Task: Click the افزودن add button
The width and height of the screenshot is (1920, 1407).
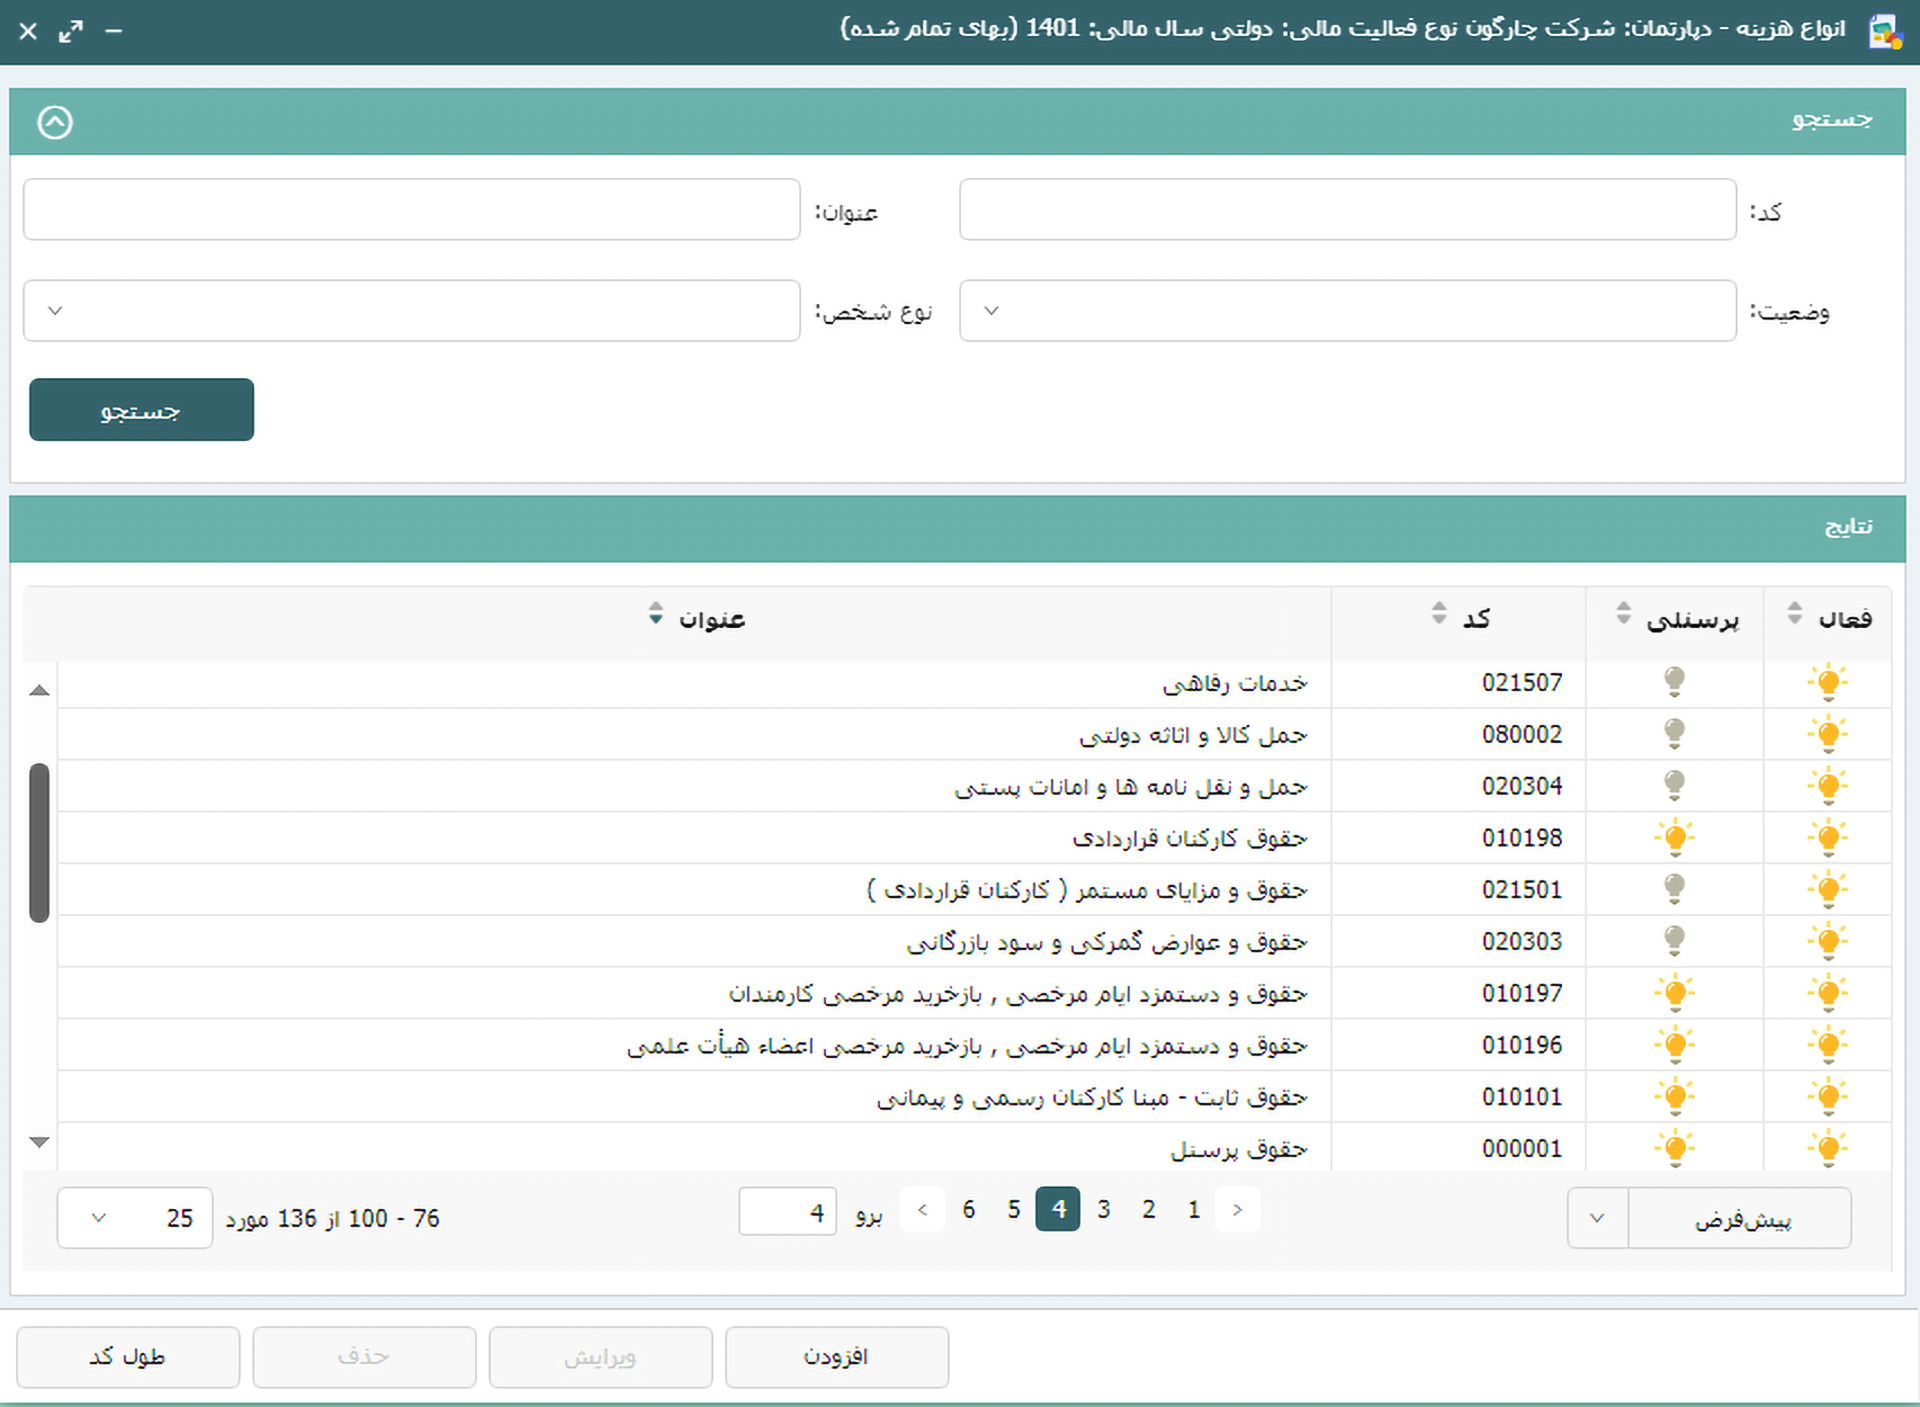Action: 836,1357
